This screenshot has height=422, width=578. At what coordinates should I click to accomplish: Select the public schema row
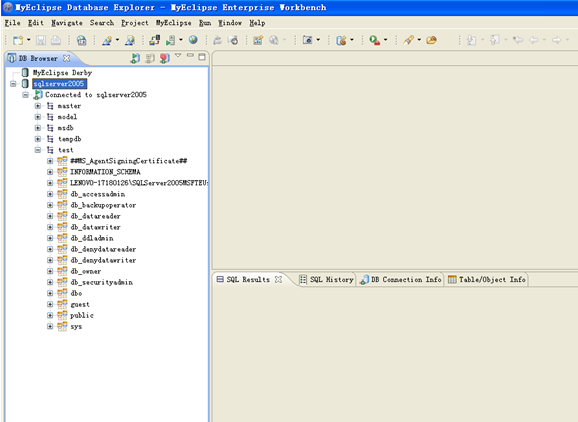(x=82, y=315)
